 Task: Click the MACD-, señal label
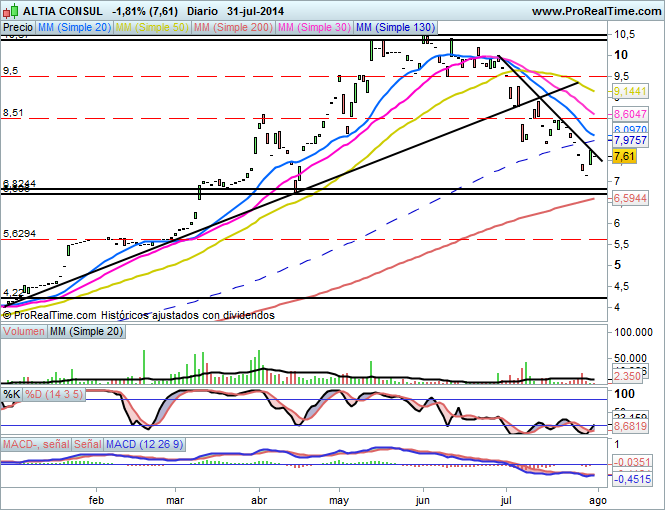pos(35,443)
